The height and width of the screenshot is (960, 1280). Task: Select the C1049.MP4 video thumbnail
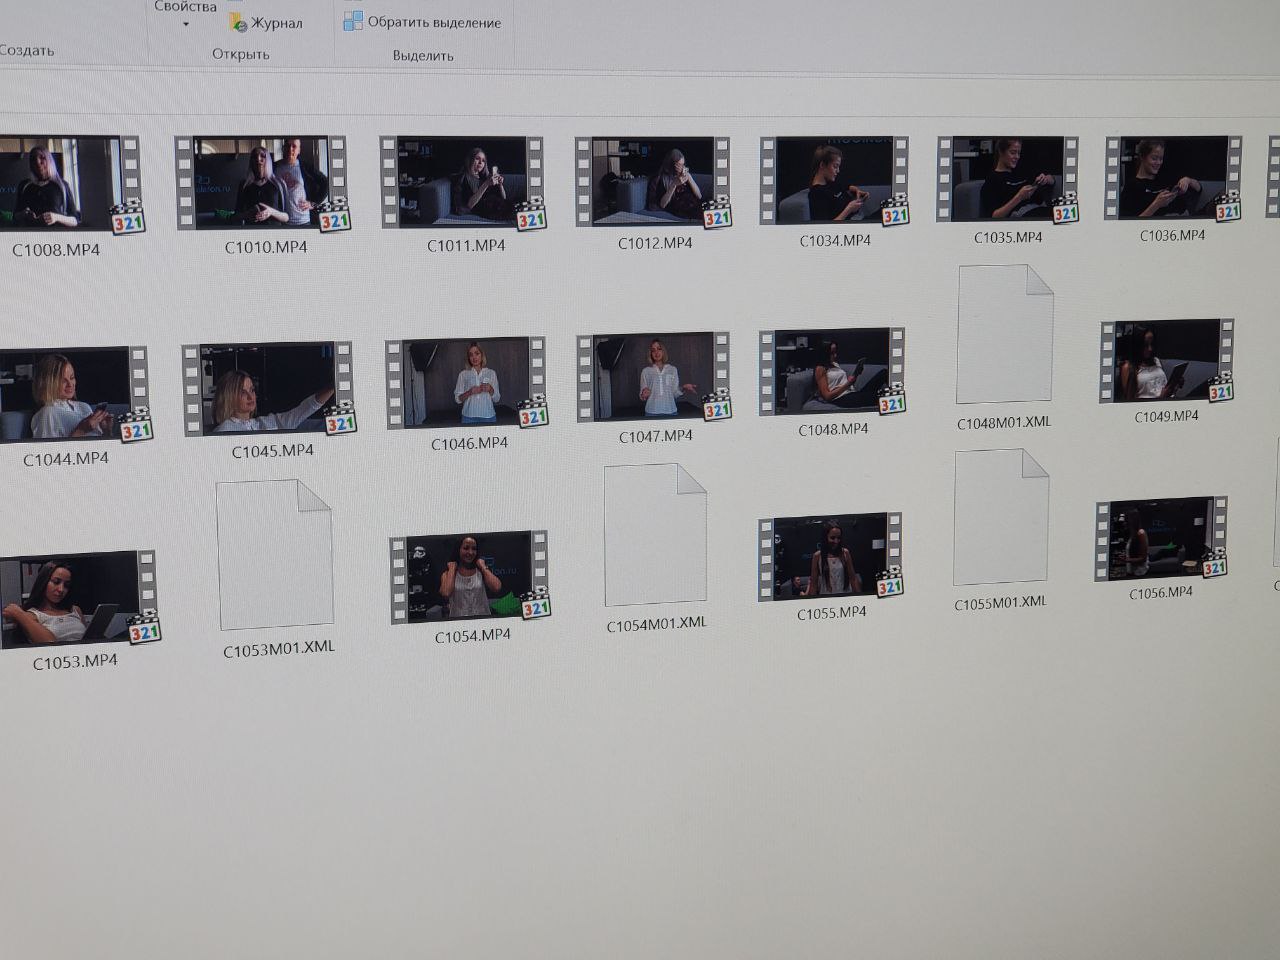coord(1166,361)
